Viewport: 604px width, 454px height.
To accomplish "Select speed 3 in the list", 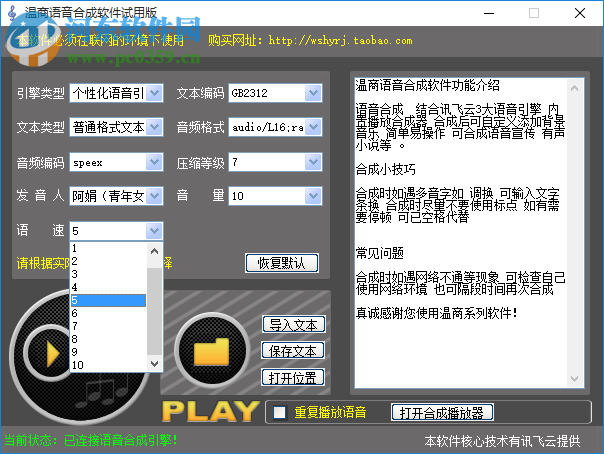I will 109,274.
